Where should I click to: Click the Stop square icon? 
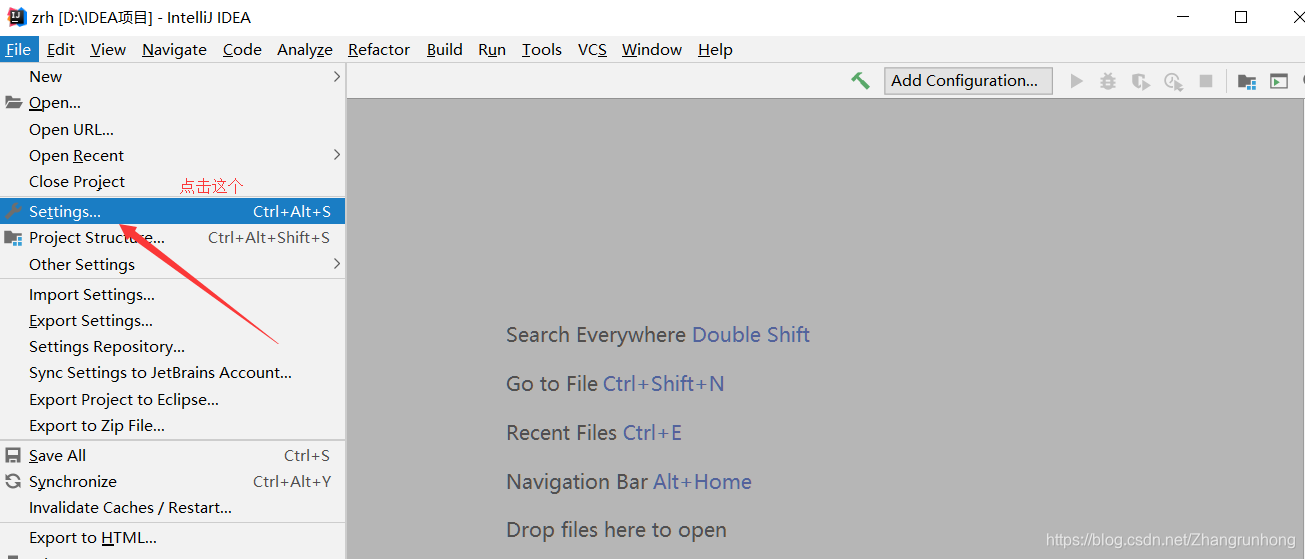pyautogui.click(x=1206, y=81)
